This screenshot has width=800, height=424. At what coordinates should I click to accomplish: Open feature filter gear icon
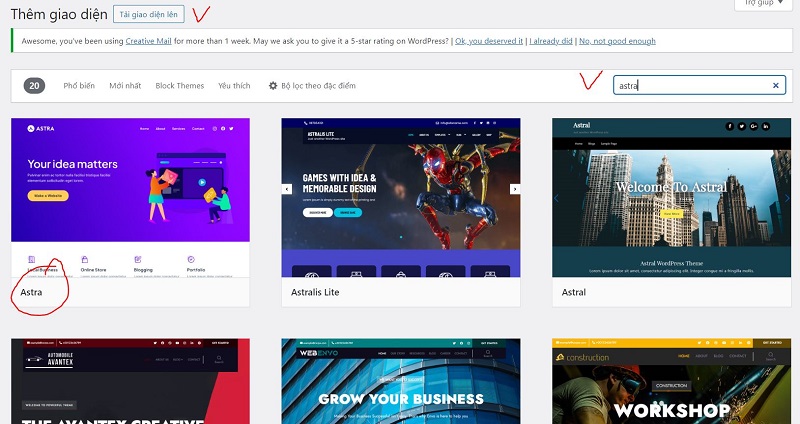coord(273,86)
